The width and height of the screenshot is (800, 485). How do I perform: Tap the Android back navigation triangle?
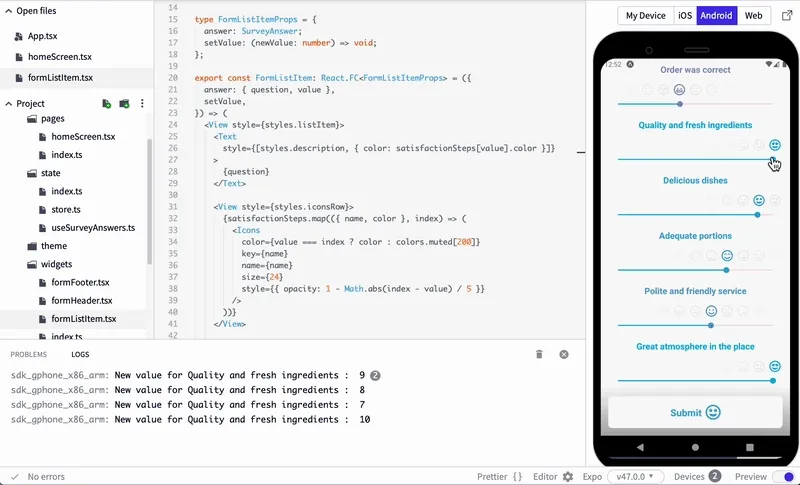[640, 447]
